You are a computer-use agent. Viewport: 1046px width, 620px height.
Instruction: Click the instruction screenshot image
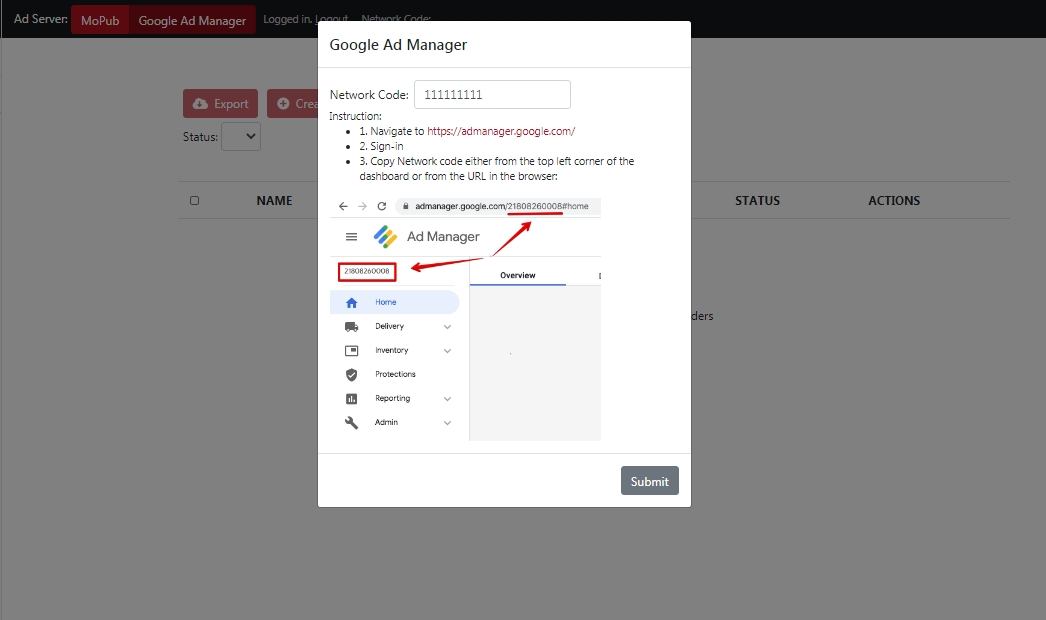pos(466,319)
